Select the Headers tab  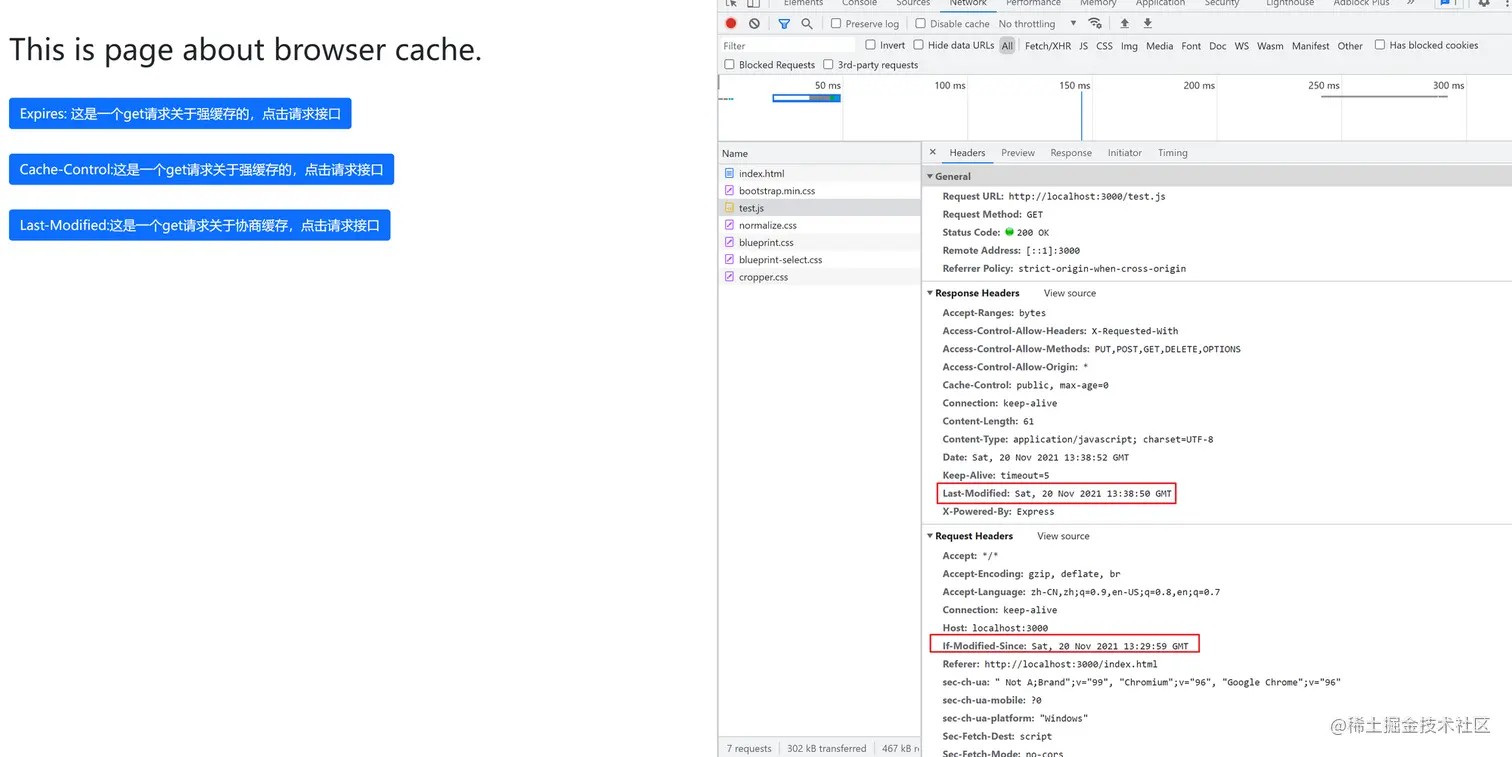(967, 153)
